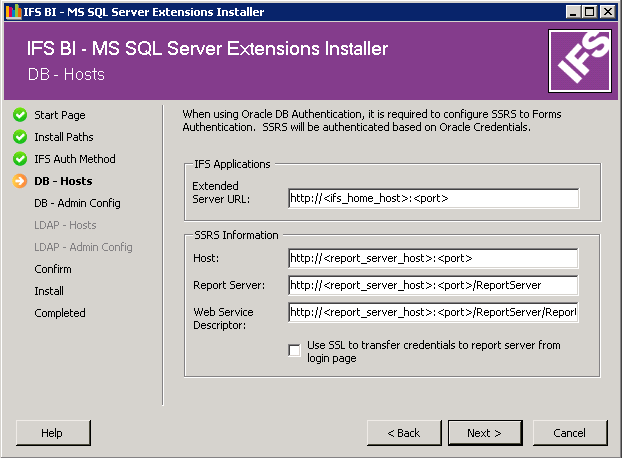Click the green check icon beside Start Page
Viewport: 622px width, 458px height.
[x=19, y=115]
